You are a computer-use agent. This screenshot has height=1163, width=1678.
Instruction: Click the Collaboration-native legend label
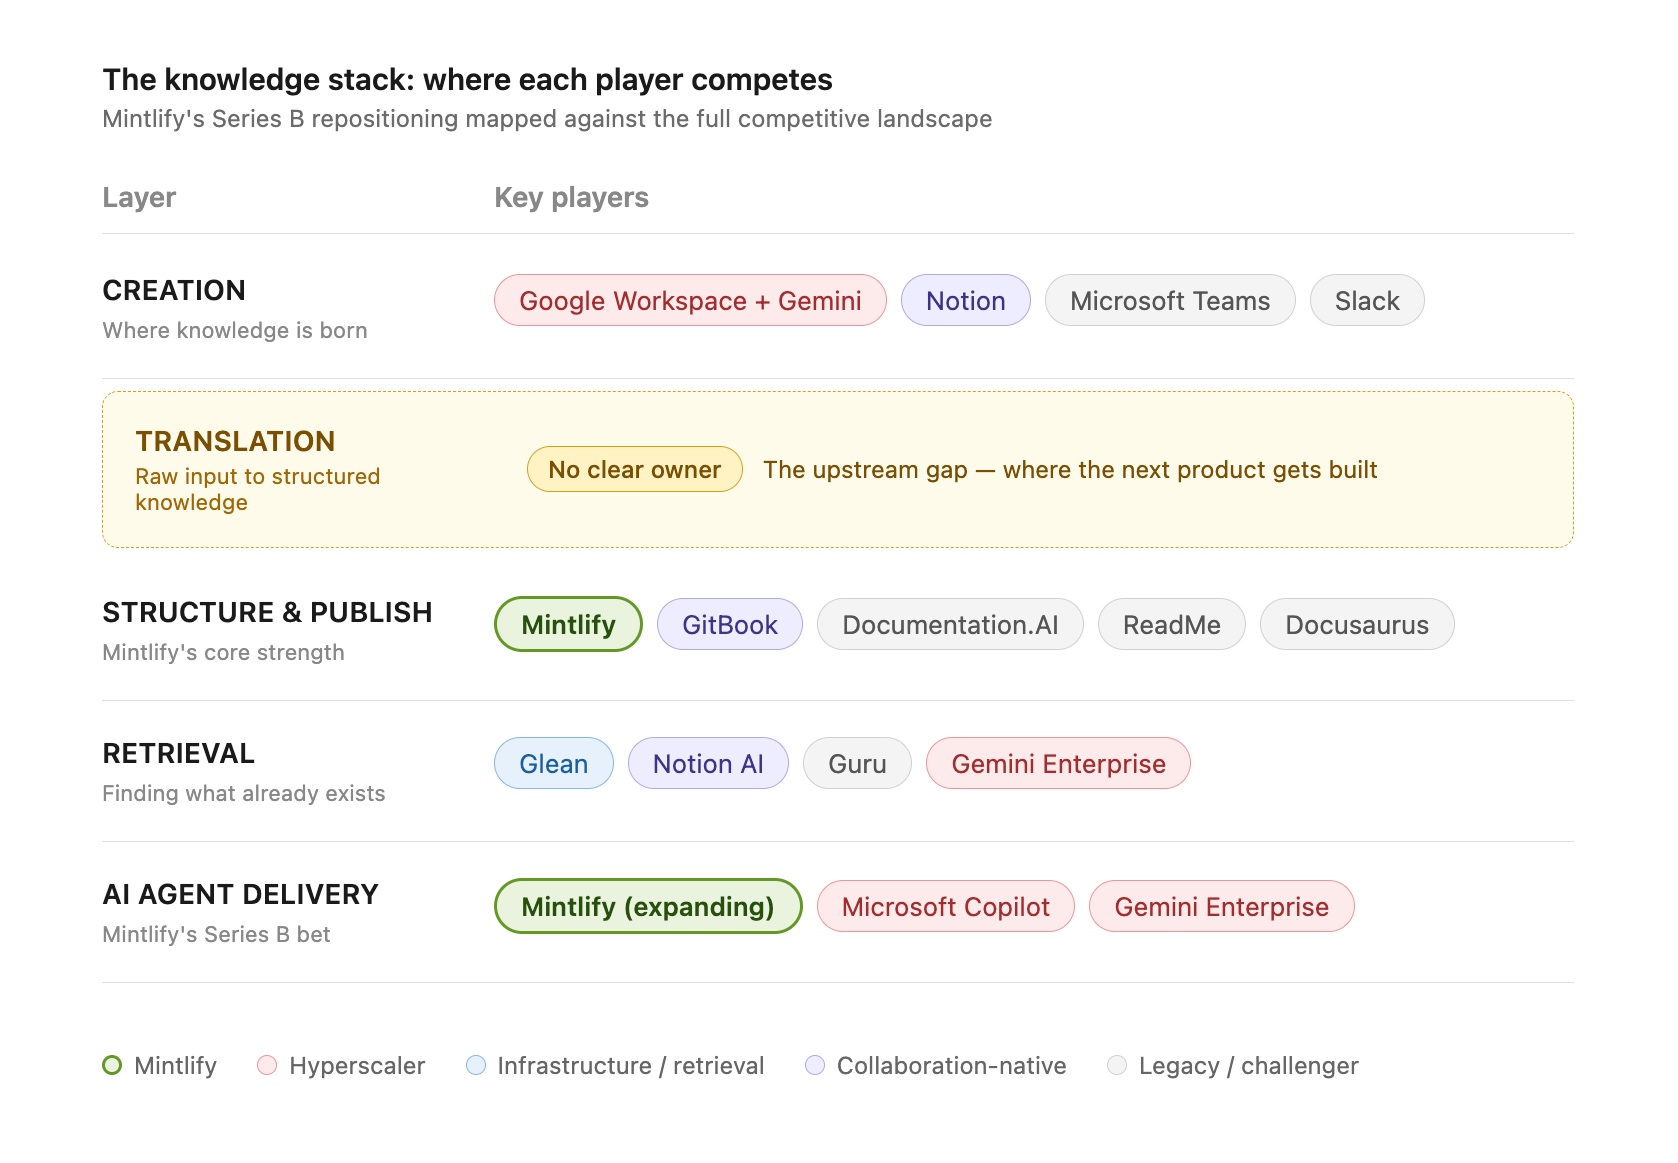(x=951, y=1065)
